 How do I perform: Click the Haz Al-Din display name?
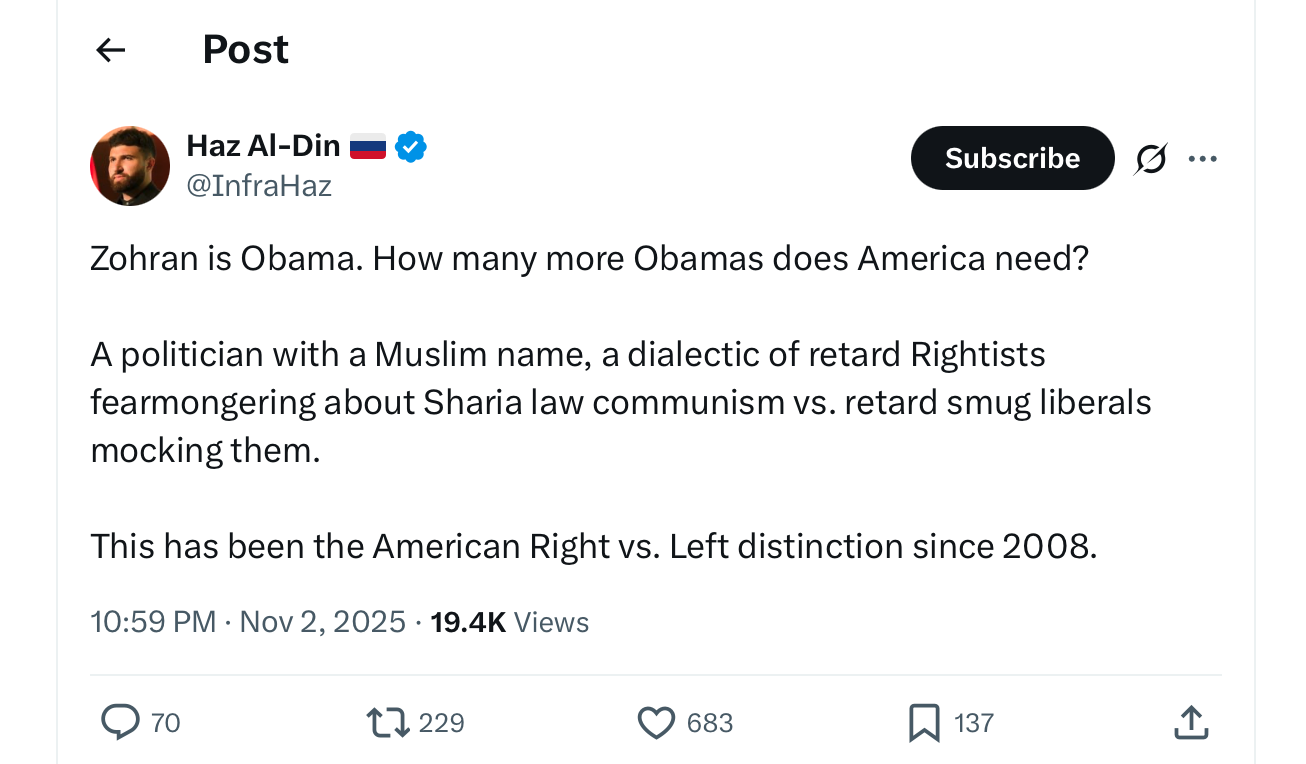tap(263, 146)
